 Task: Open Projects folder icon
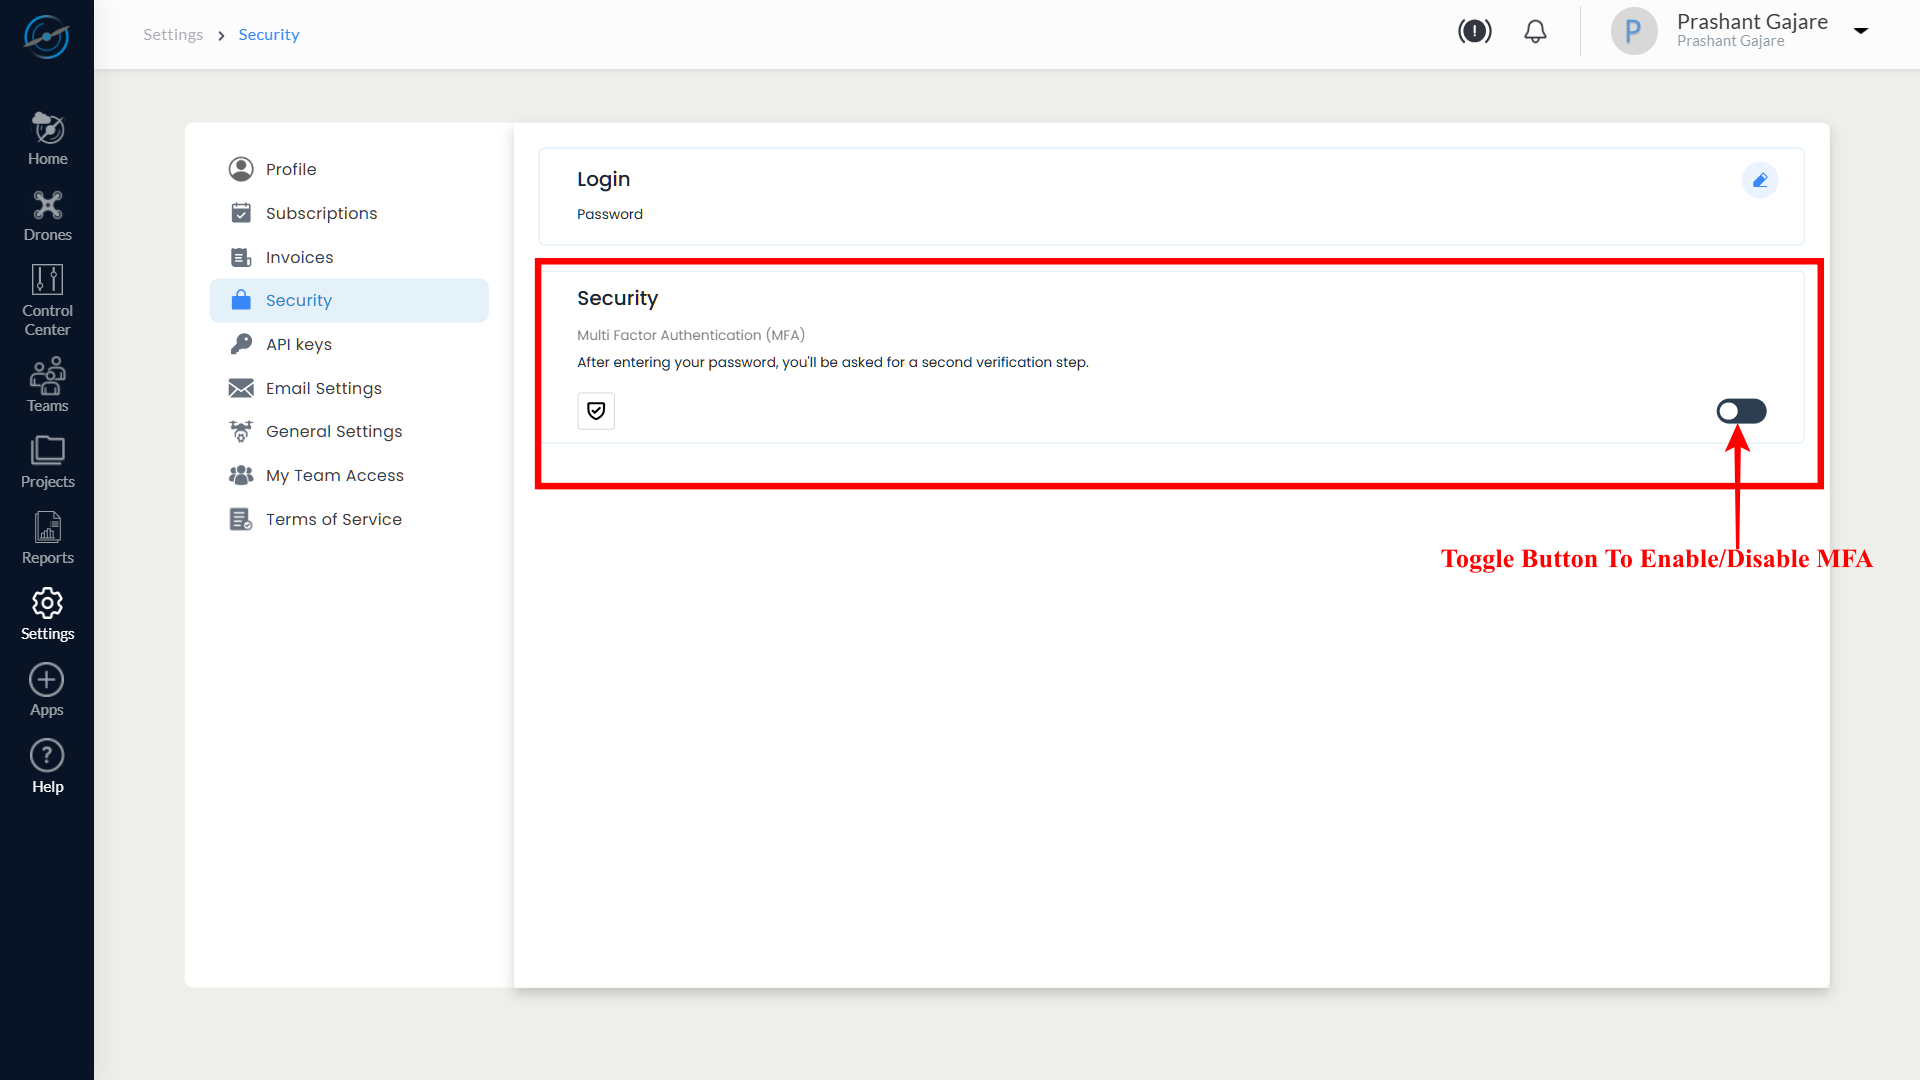(47, 461)
